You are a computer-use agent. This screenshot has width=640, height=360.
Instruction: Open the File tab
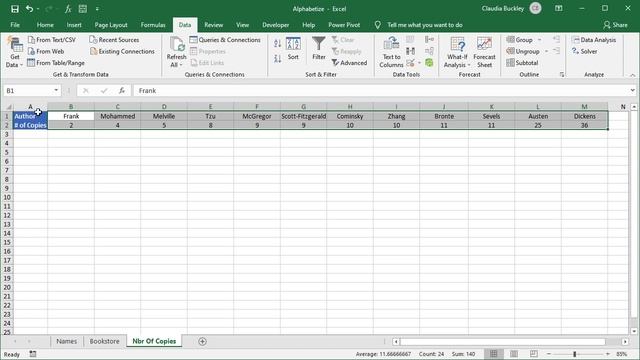[15, 25]
